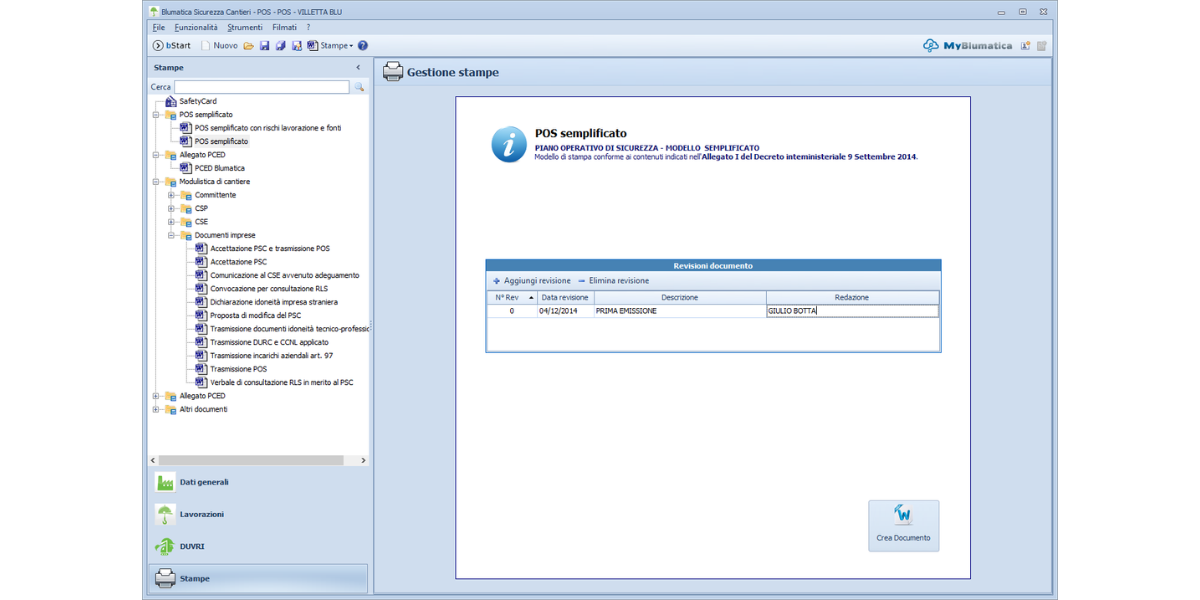
Task: Open the Lavorazioni section
Action: coord(201,514)
